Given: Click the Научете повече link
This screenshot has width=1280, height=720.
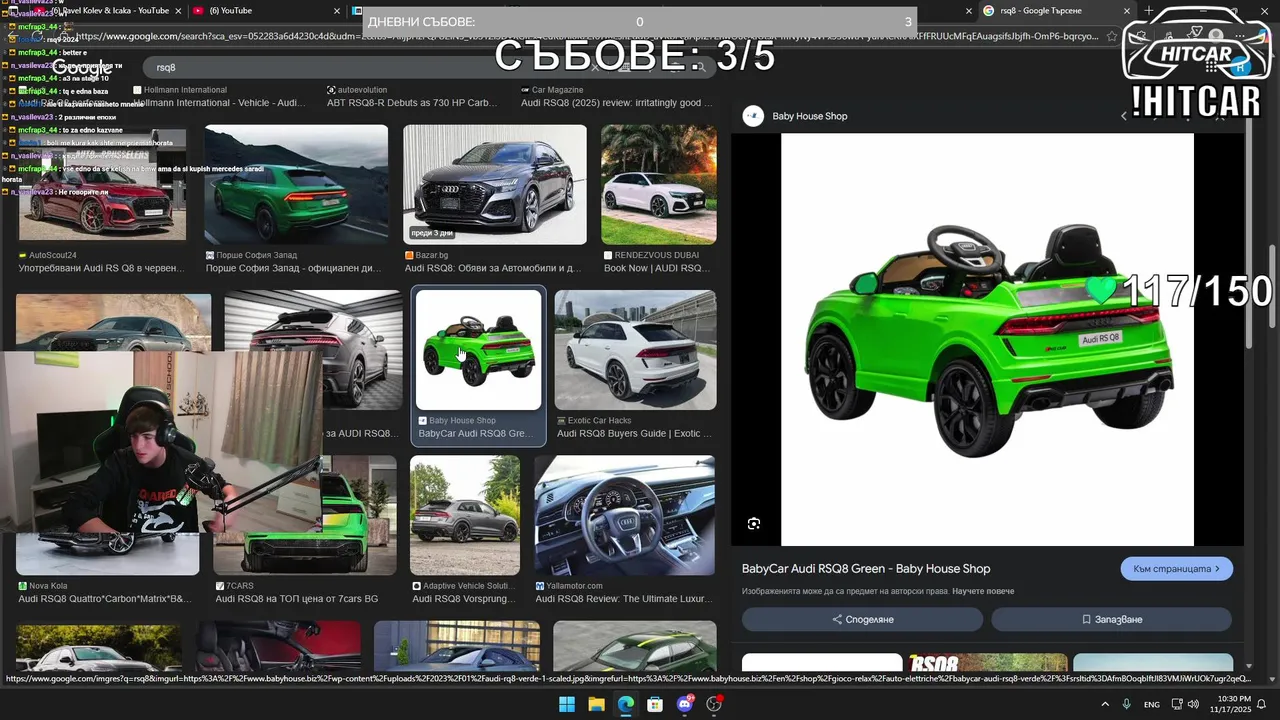Looking at the screenshot, I should [983, 591].
